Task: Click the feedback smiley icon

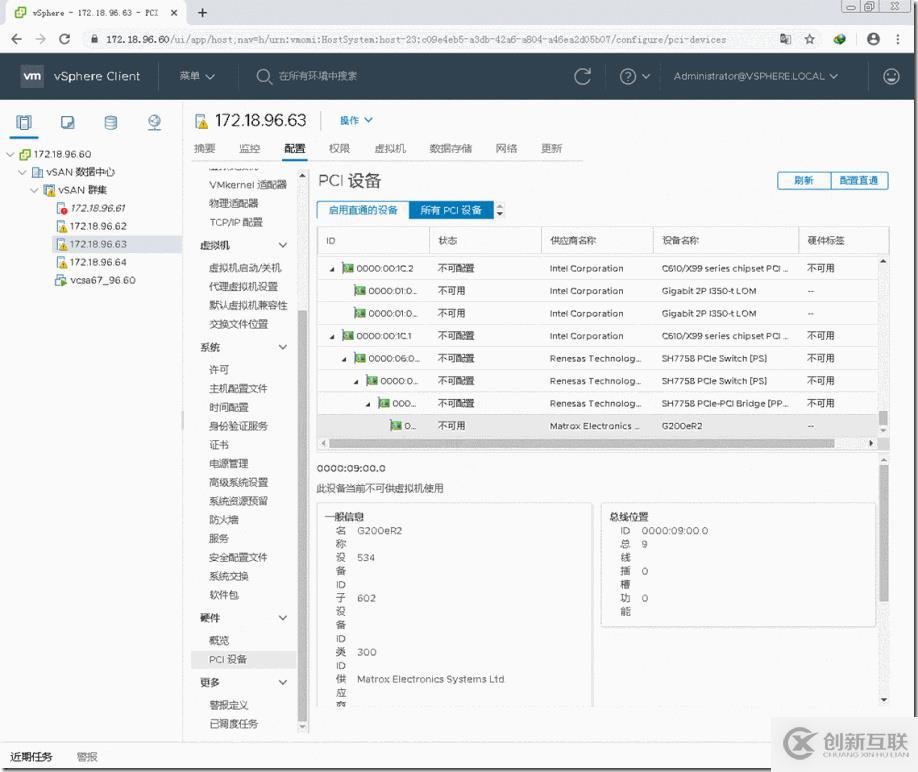Action: point(891,76)
